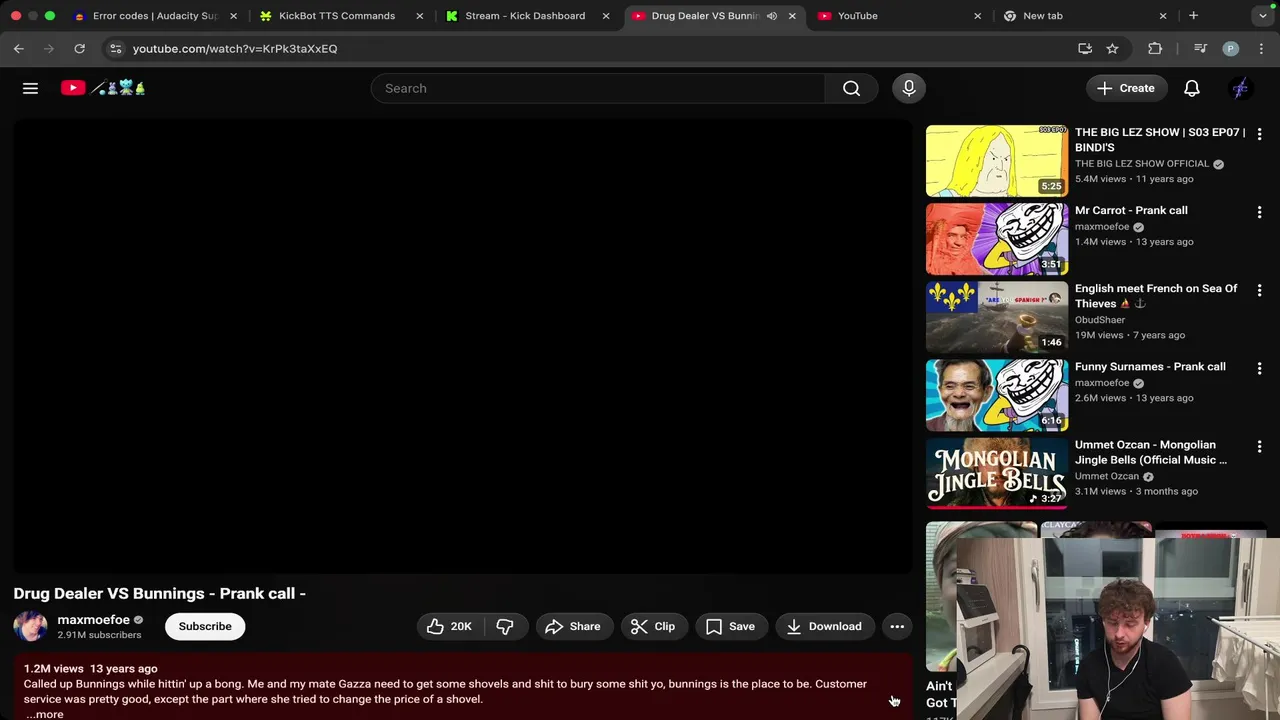Click the Clip button
This screenshot has height=720, width=1280.
point(653,626)
